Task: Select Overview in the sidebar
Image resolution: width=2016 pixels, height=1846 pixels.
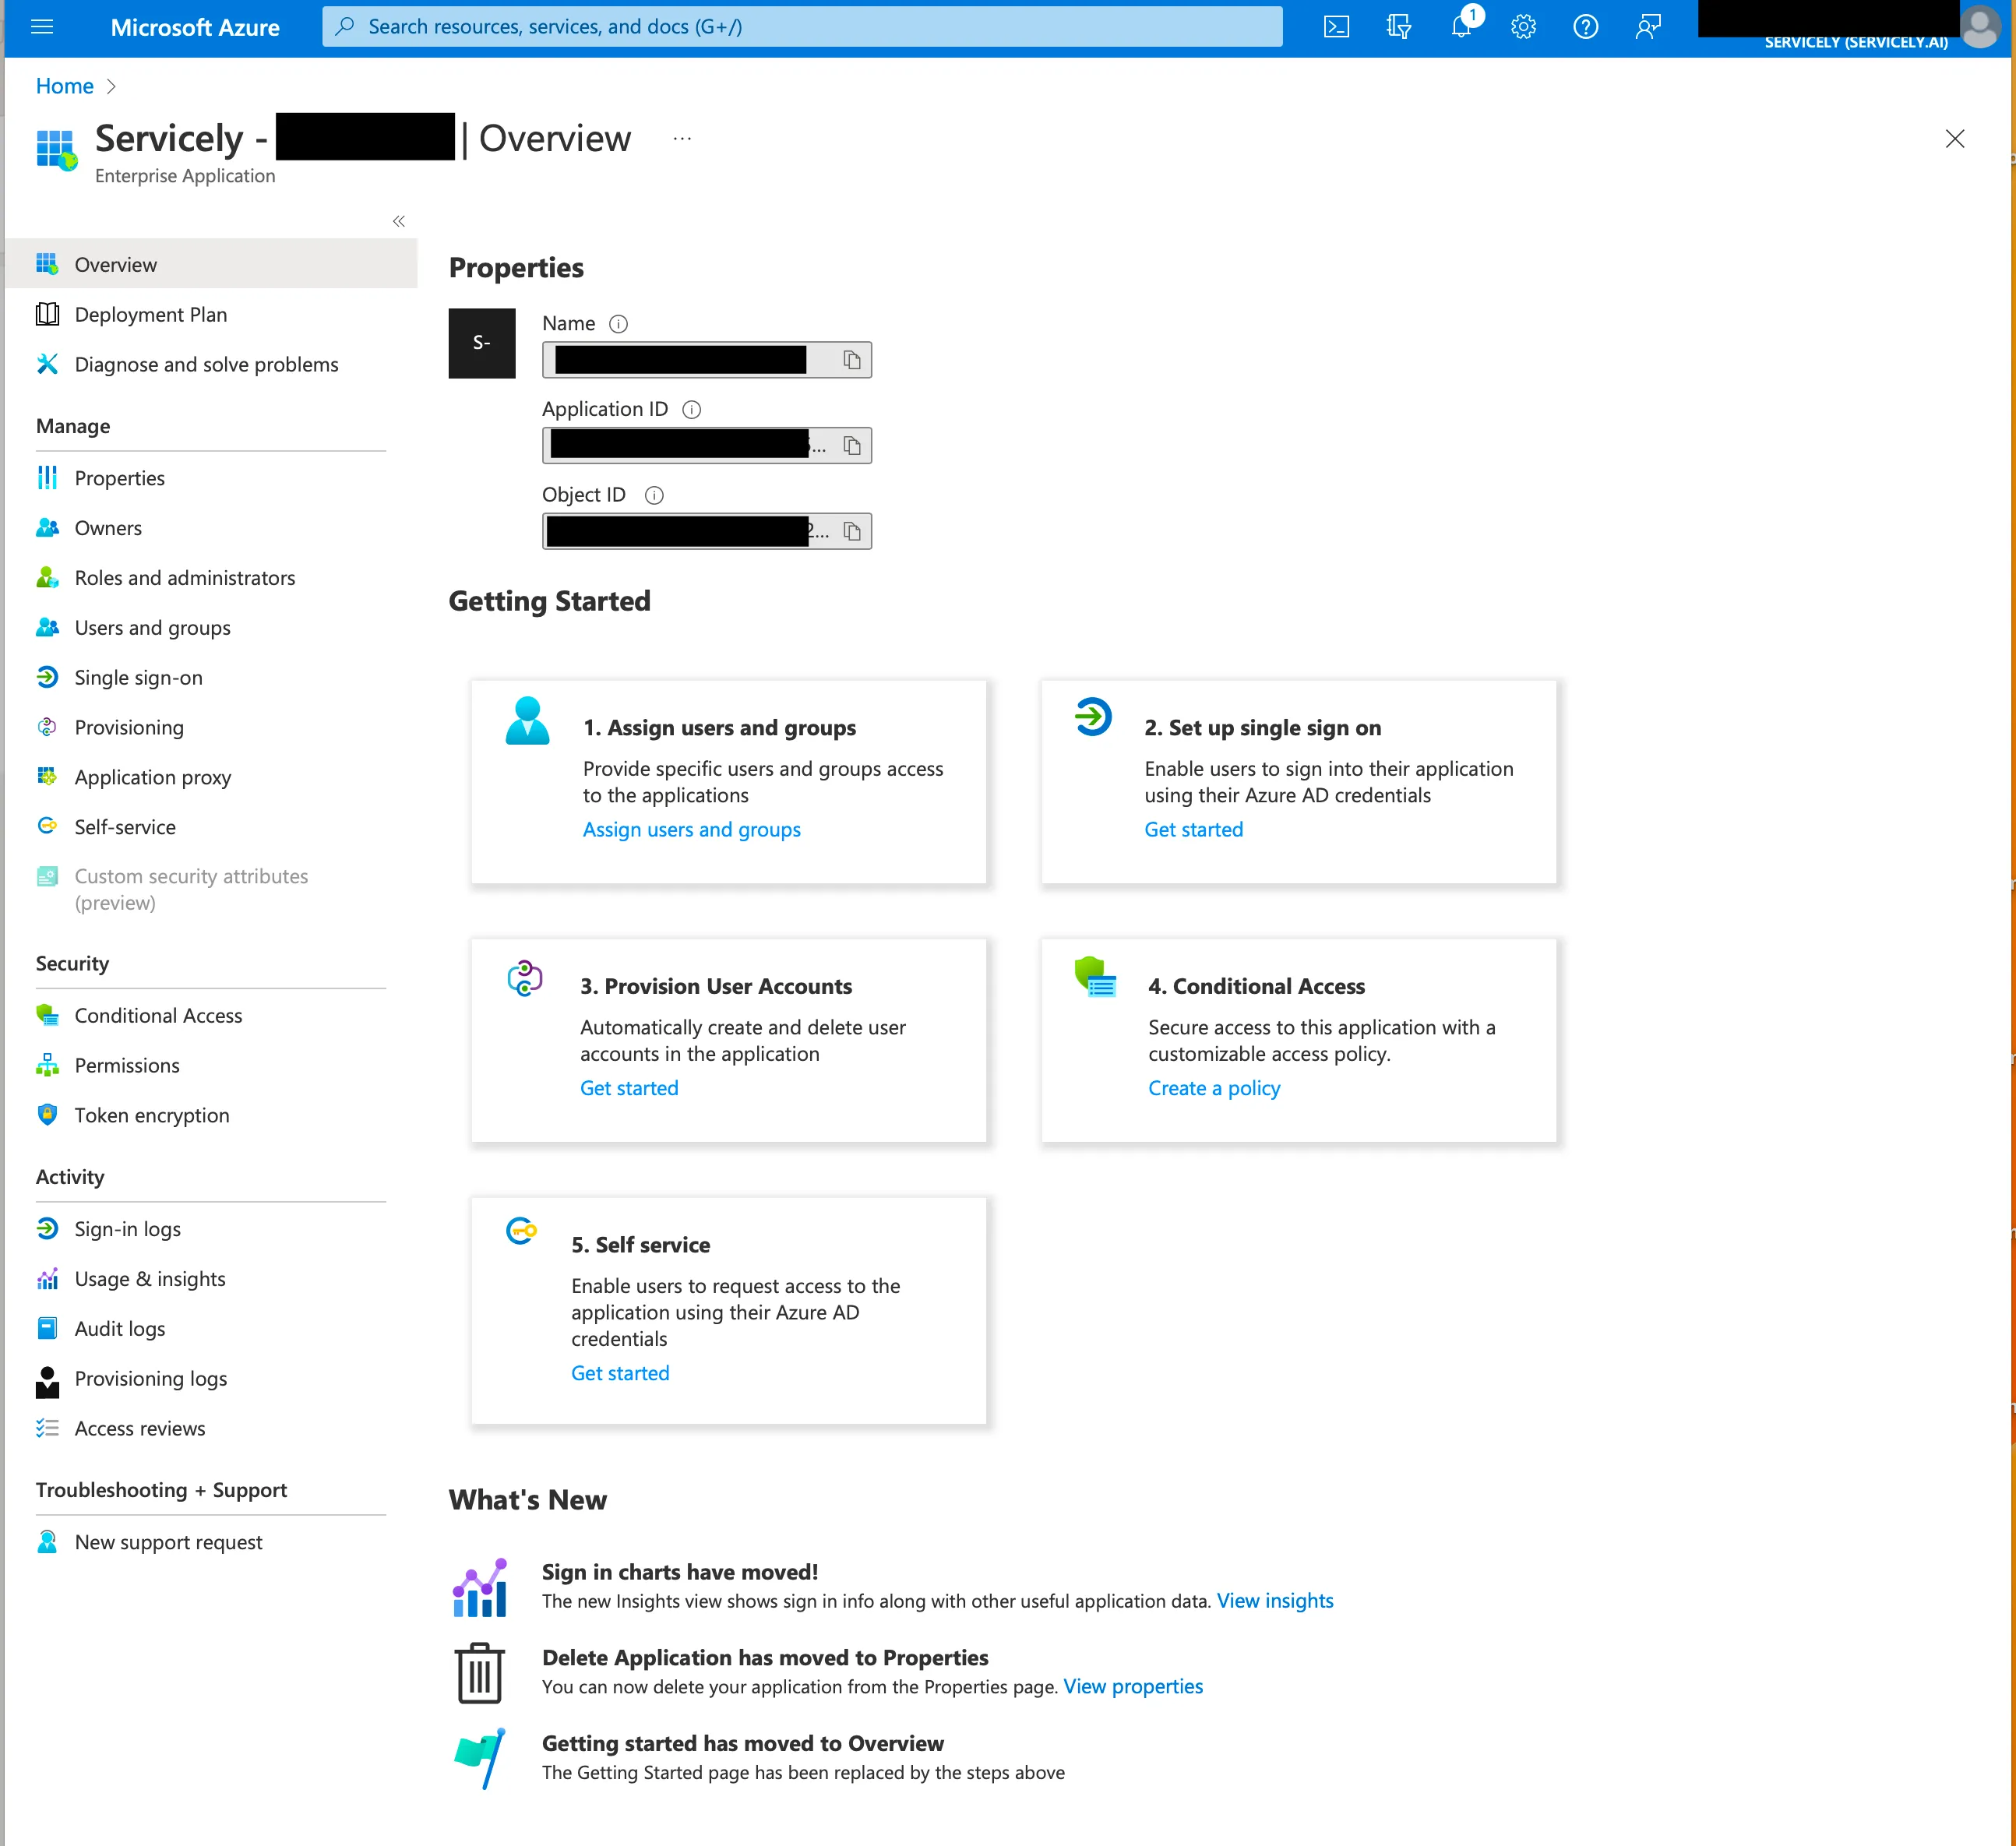Action: click(x=211, y=264)
